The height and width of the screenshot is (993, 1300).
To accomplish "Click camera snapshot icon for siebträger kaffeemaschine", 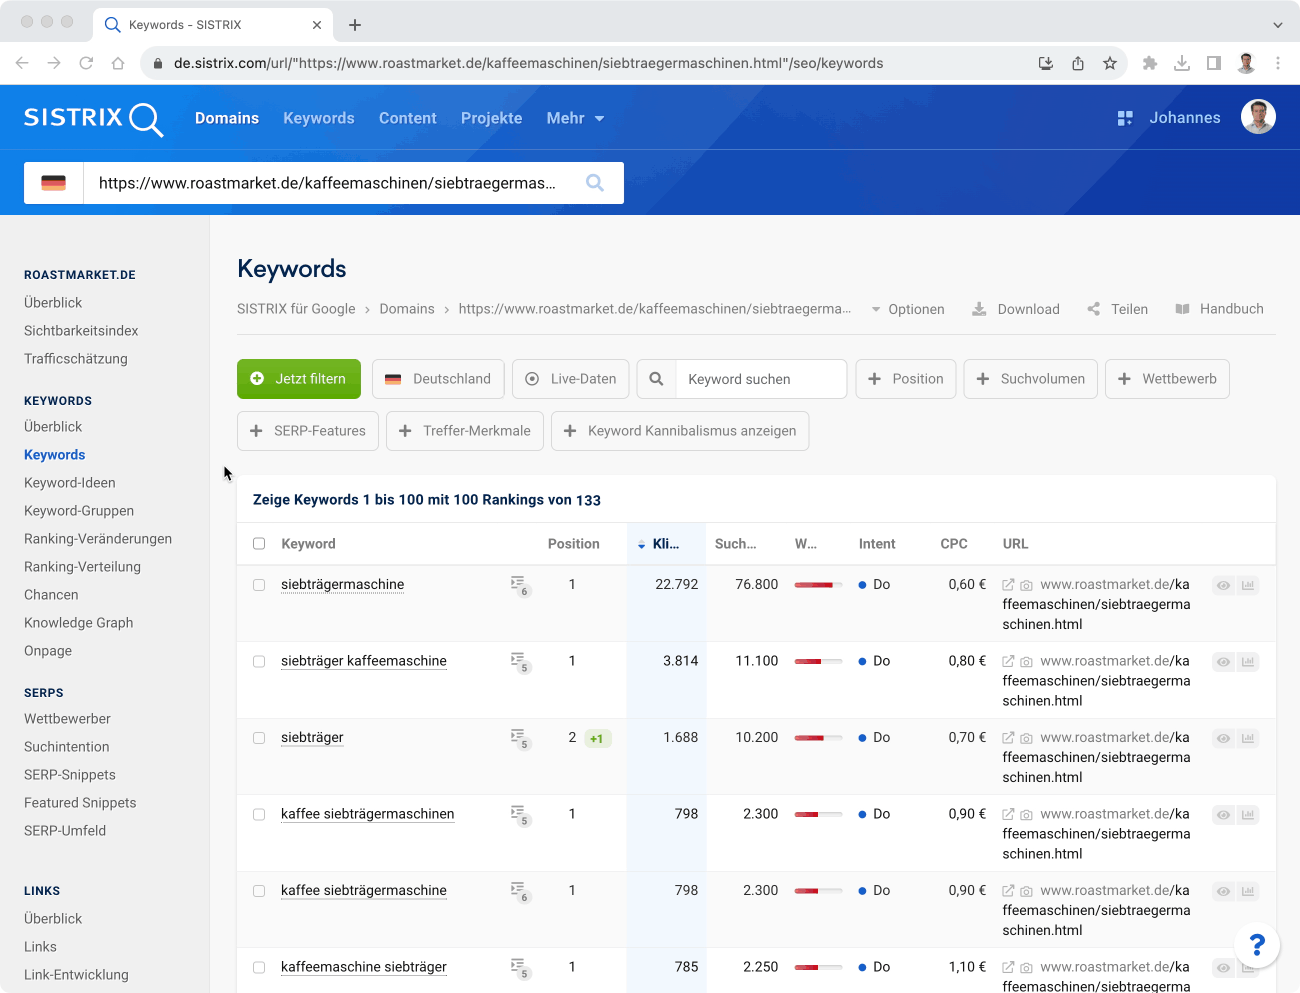I will [1026, 662].
